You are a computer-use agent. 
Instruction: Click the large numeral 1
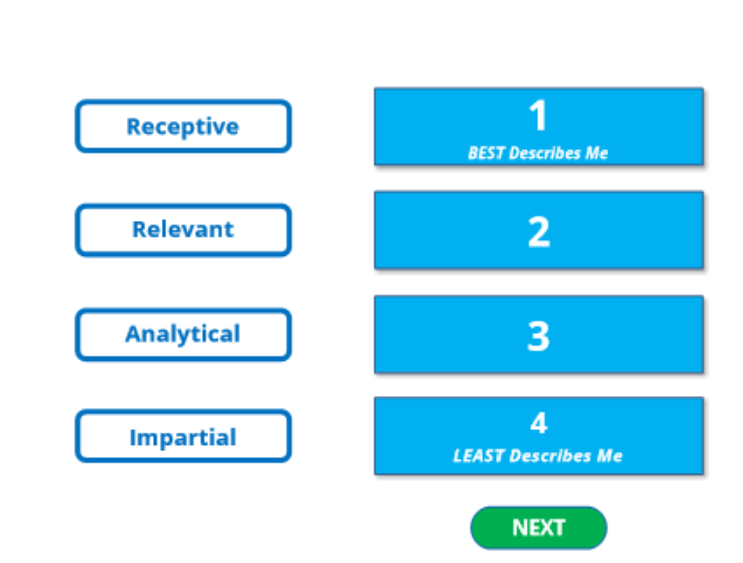pos(538,115)
